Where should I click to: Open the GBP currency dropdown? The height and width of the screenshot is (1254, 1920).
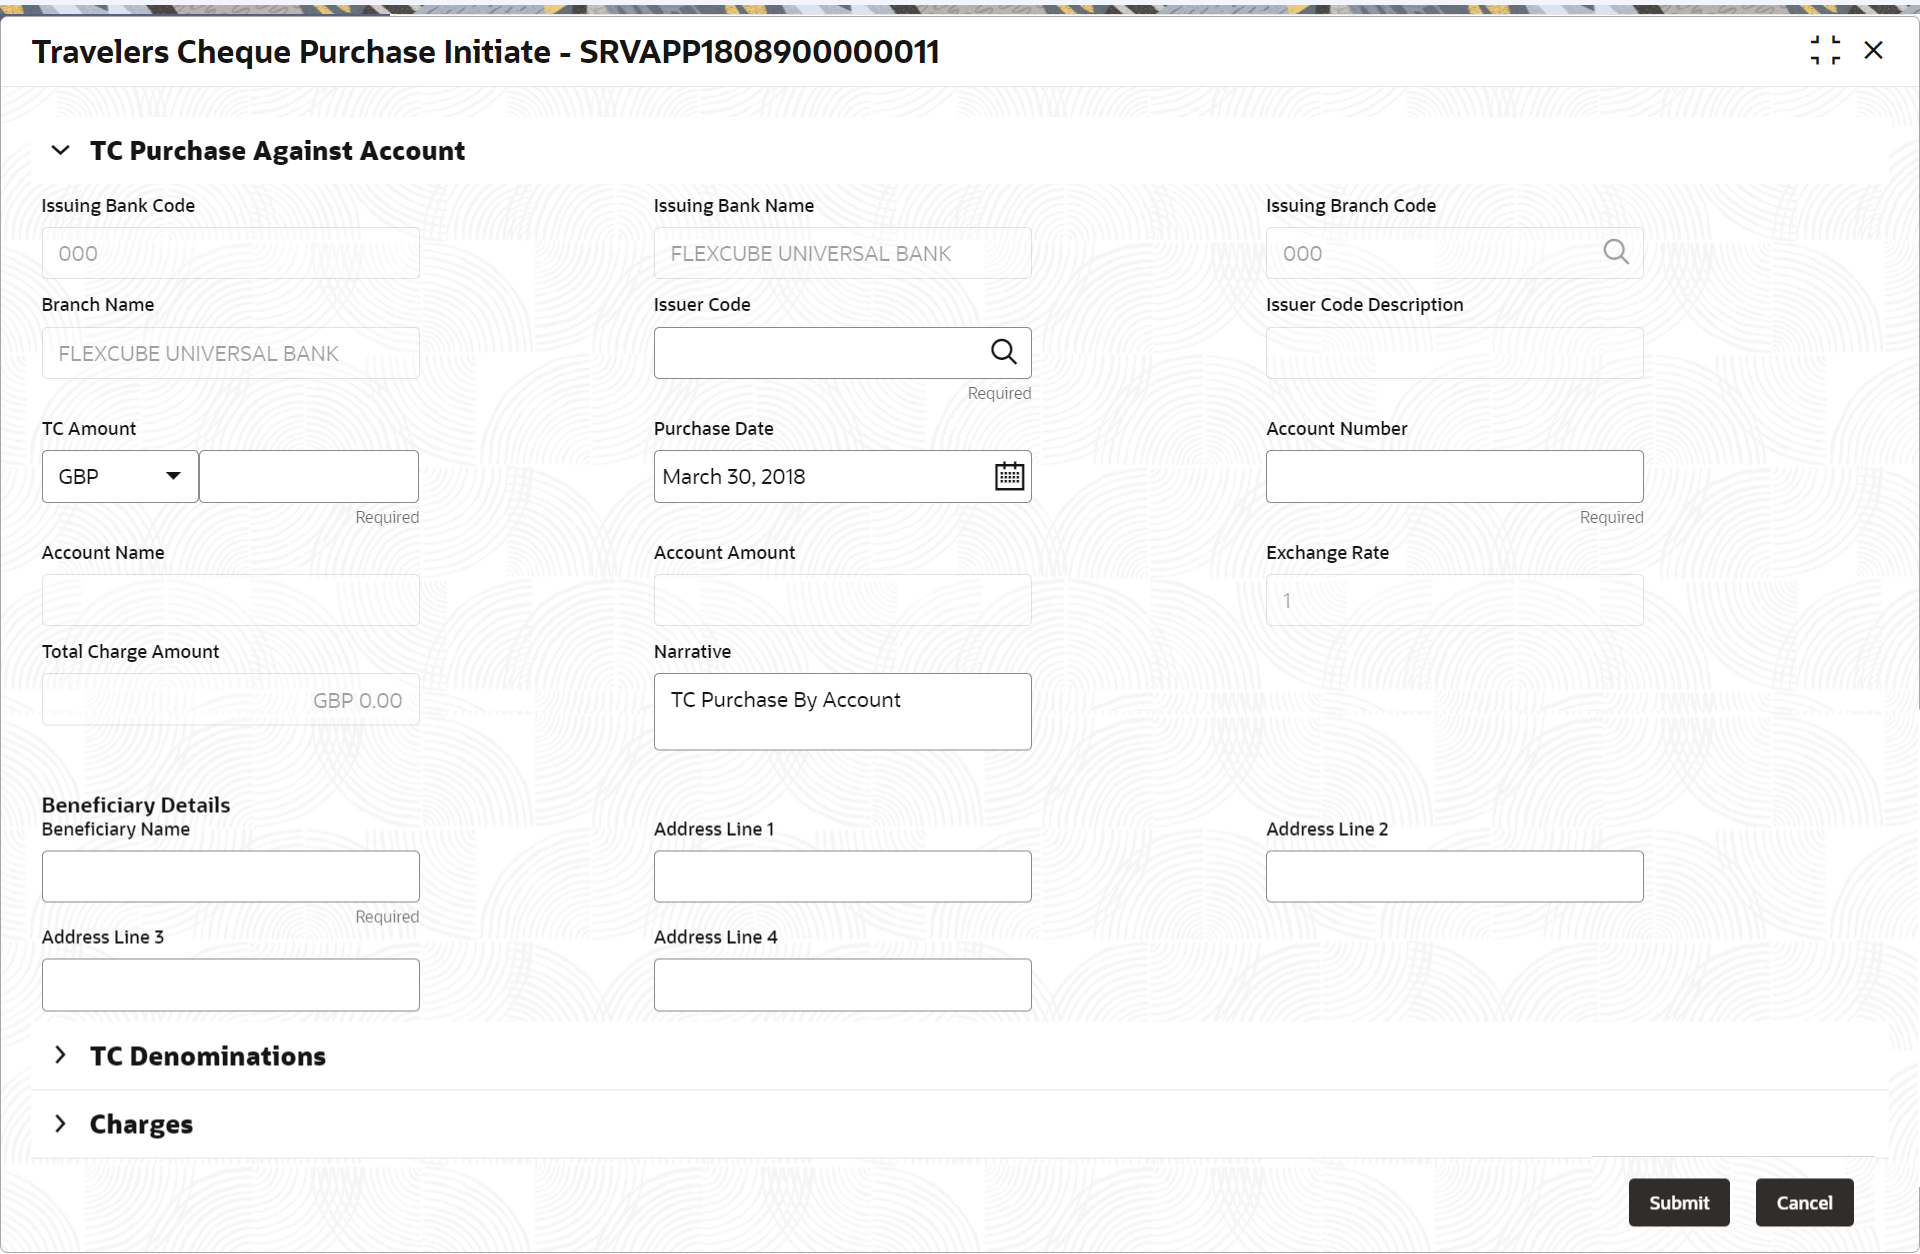pyautogui.click(x=120, y=476)
